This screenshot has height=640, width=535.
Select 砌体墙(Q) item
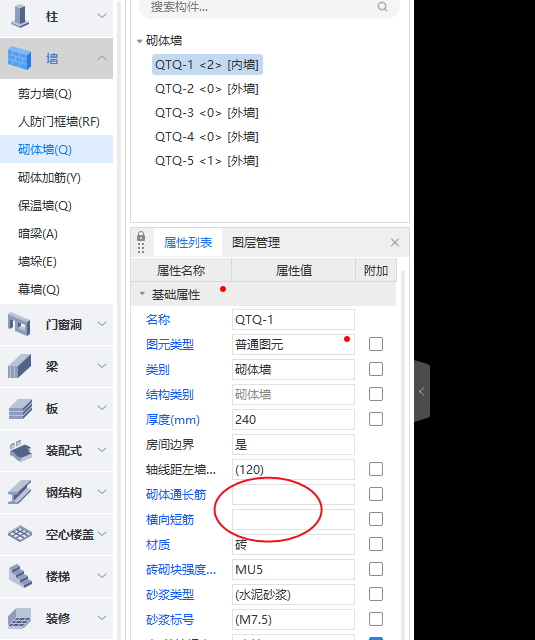coord(56,149)
